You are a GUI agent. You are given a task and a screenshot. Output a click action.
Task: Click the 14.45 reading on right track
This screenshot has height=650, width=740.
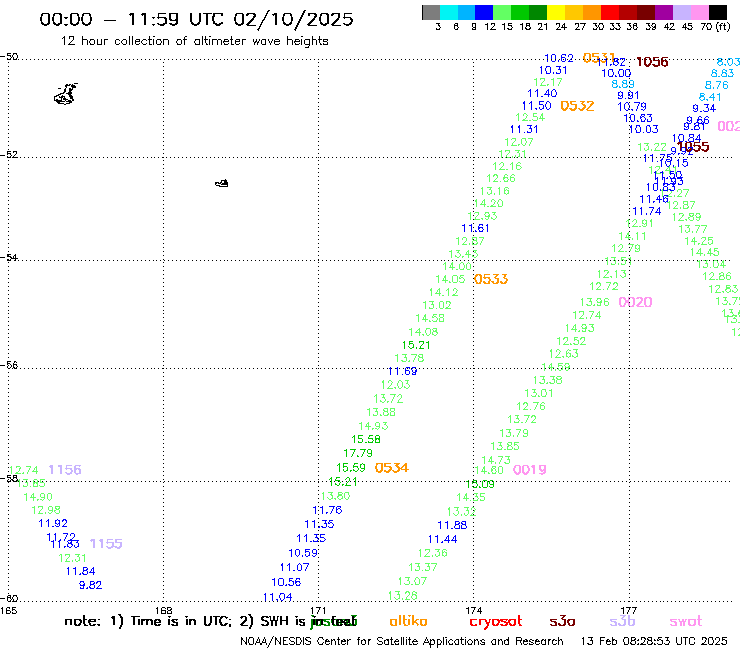coord(705,253)
